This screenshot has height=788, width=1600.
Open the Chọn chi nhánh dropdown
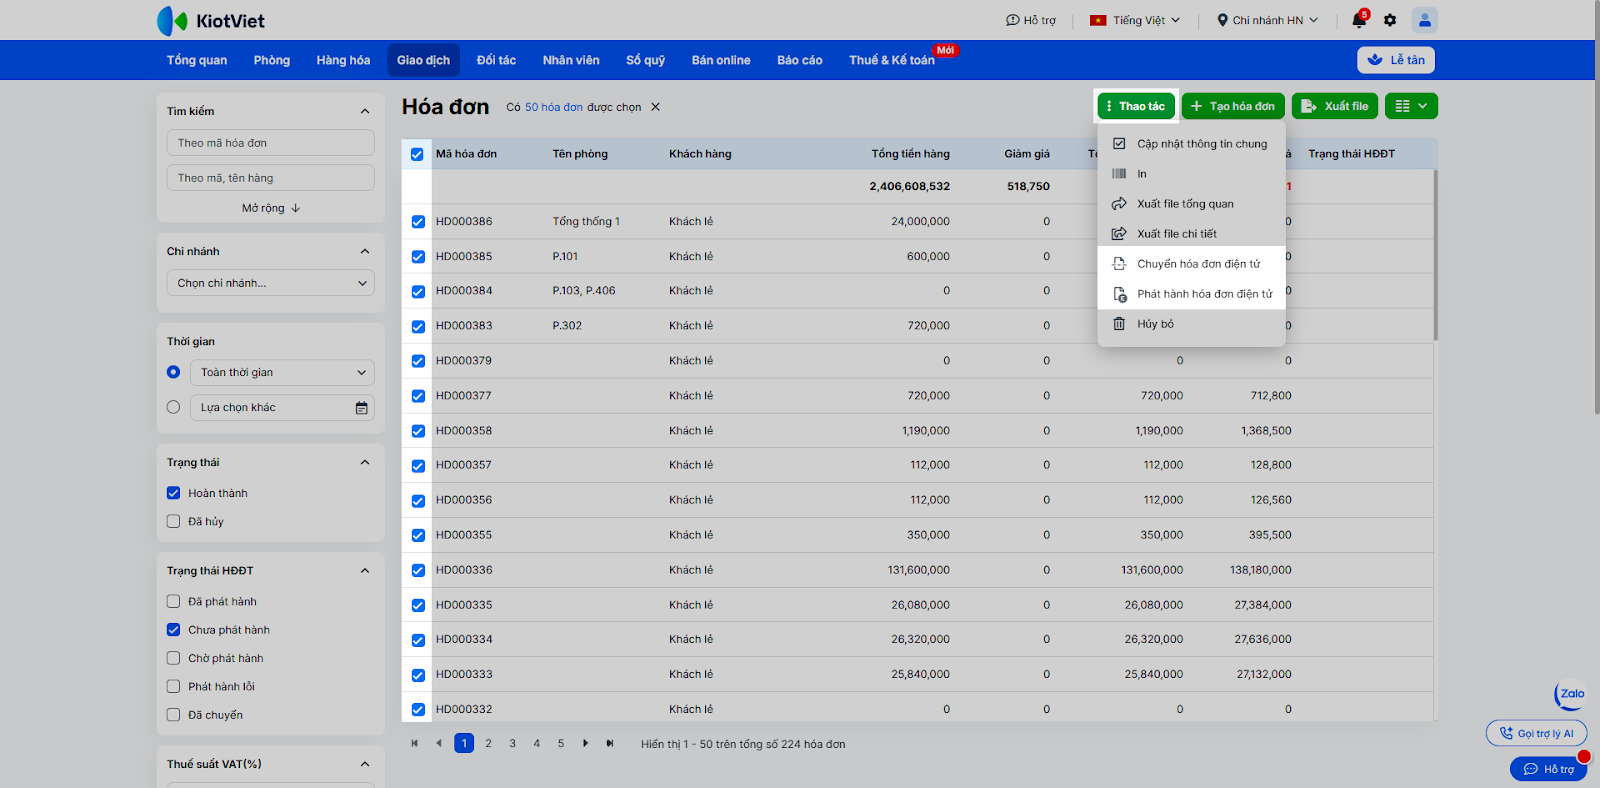pyautogui.click(x=271, y=283)
